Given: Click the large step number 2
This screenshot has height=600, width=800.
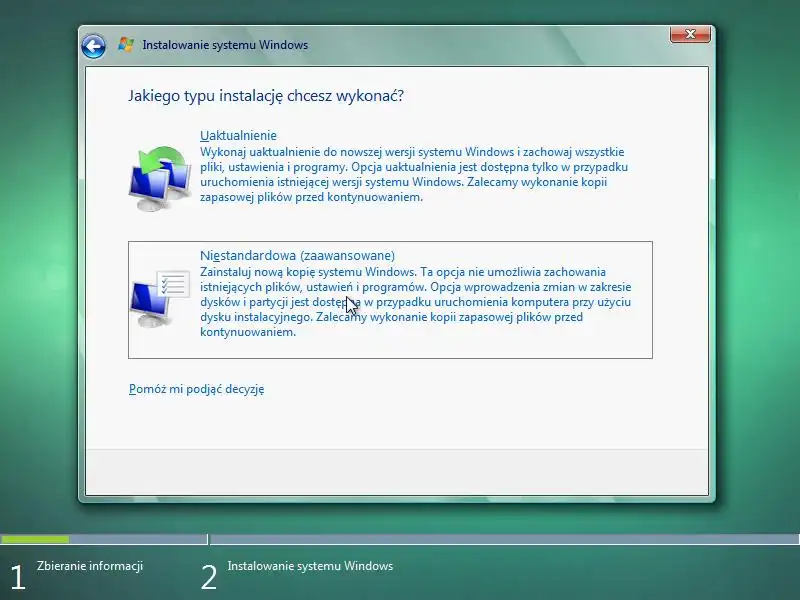Looking at the screenshot, I should tap(209, 578).
